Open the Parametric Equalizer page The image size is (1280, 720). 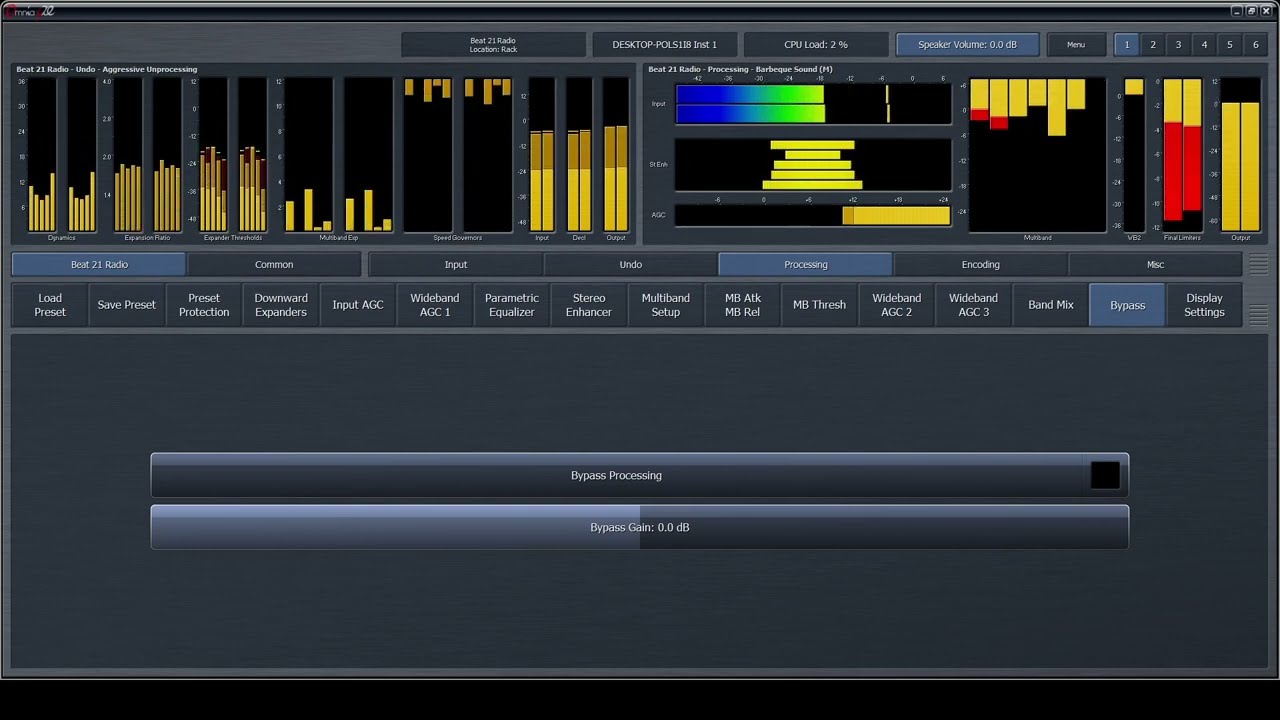[512, 305]
